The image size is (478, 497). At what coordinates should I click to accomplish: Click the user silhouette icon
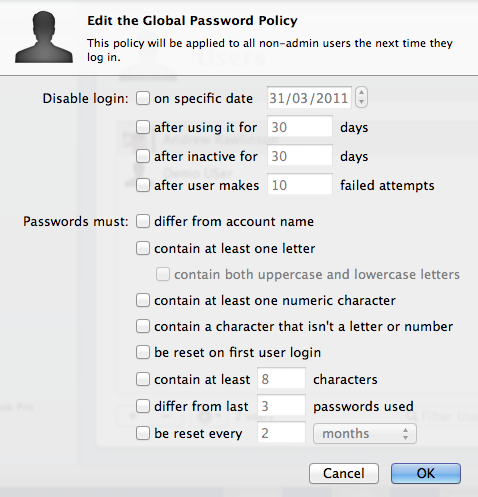click(44, 37)
